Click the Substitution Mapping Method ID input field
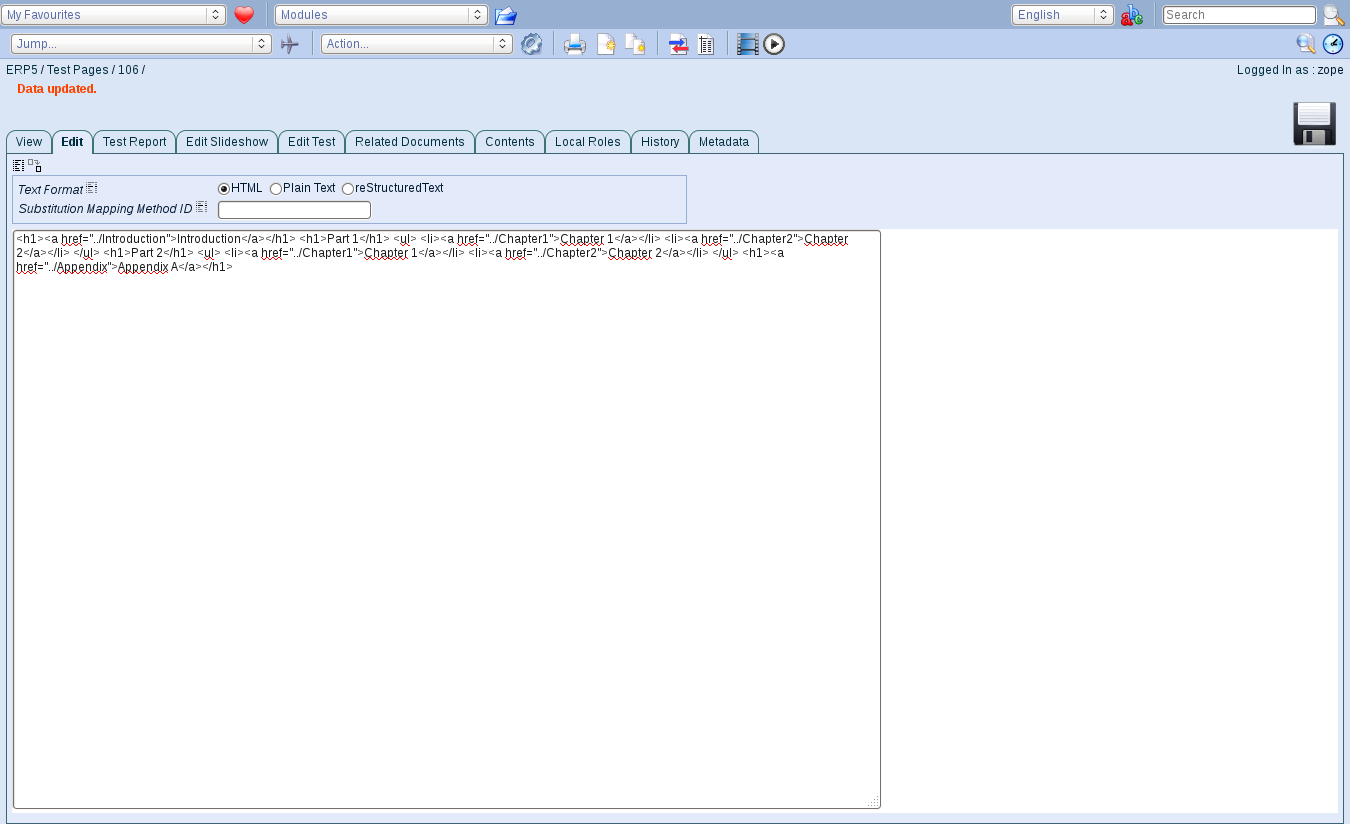1350x824 pixels. coord(294,210)
